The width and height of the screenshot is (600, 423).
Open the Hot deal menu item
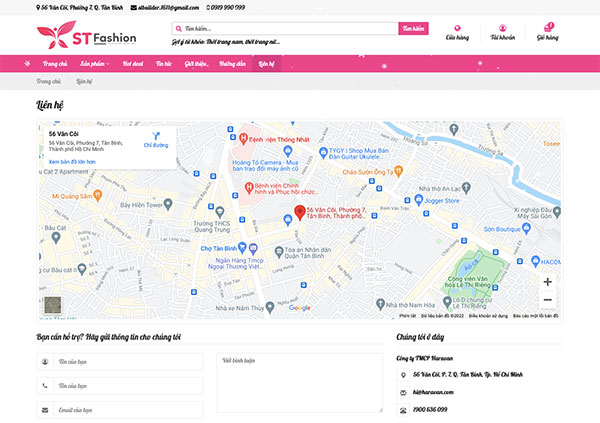[133, 64]
